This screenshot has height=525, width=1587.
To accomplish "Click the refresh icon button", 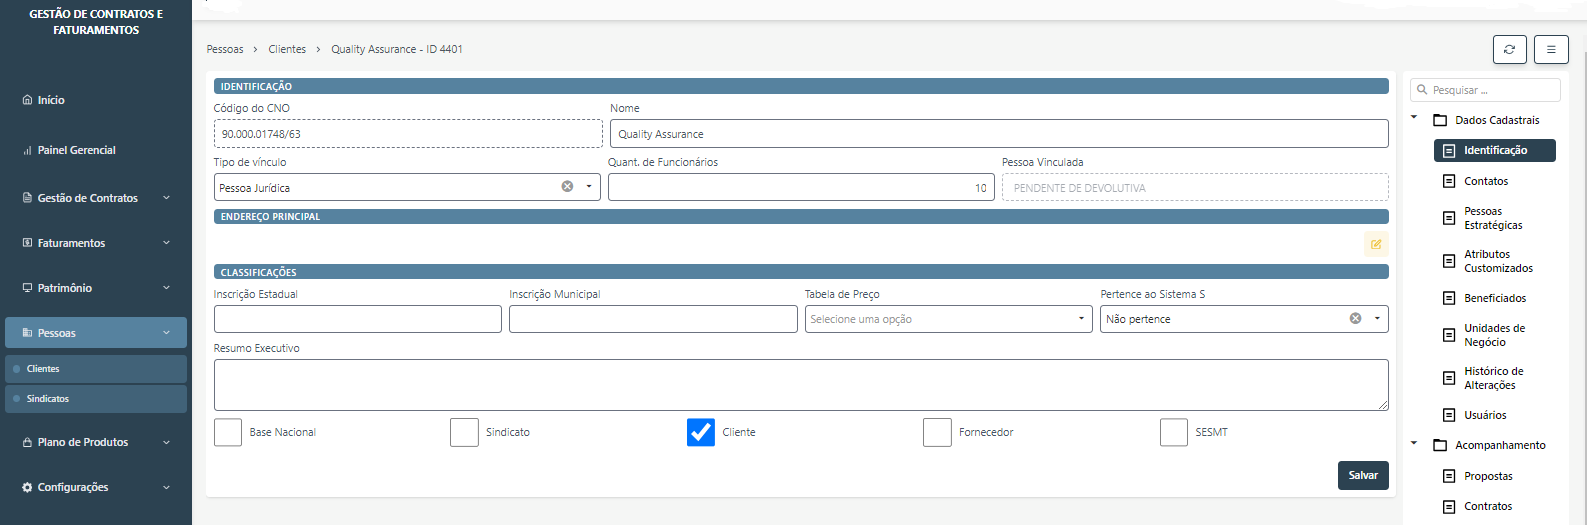I will pyautogui.click(x=1509, y=49).
